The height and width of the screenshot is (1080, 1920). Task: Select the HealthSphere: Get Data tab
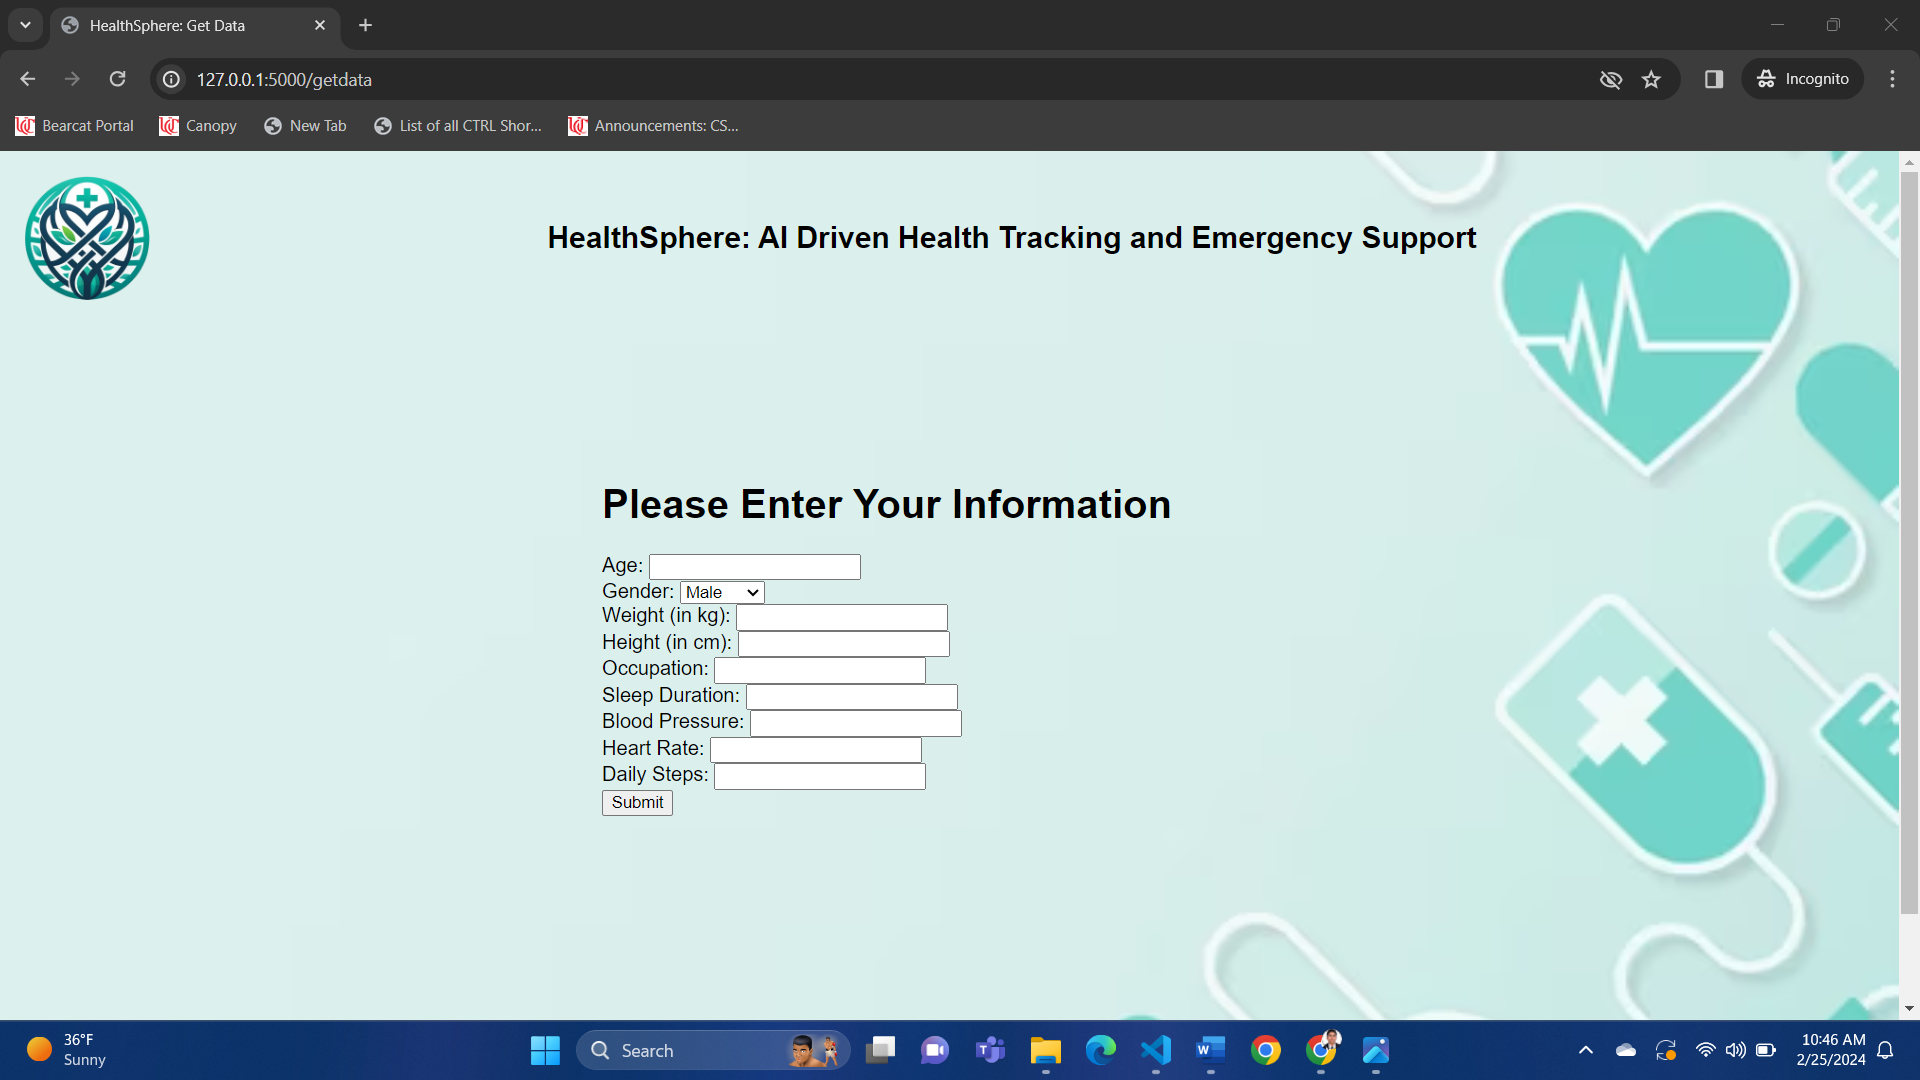tap(167, 25)
